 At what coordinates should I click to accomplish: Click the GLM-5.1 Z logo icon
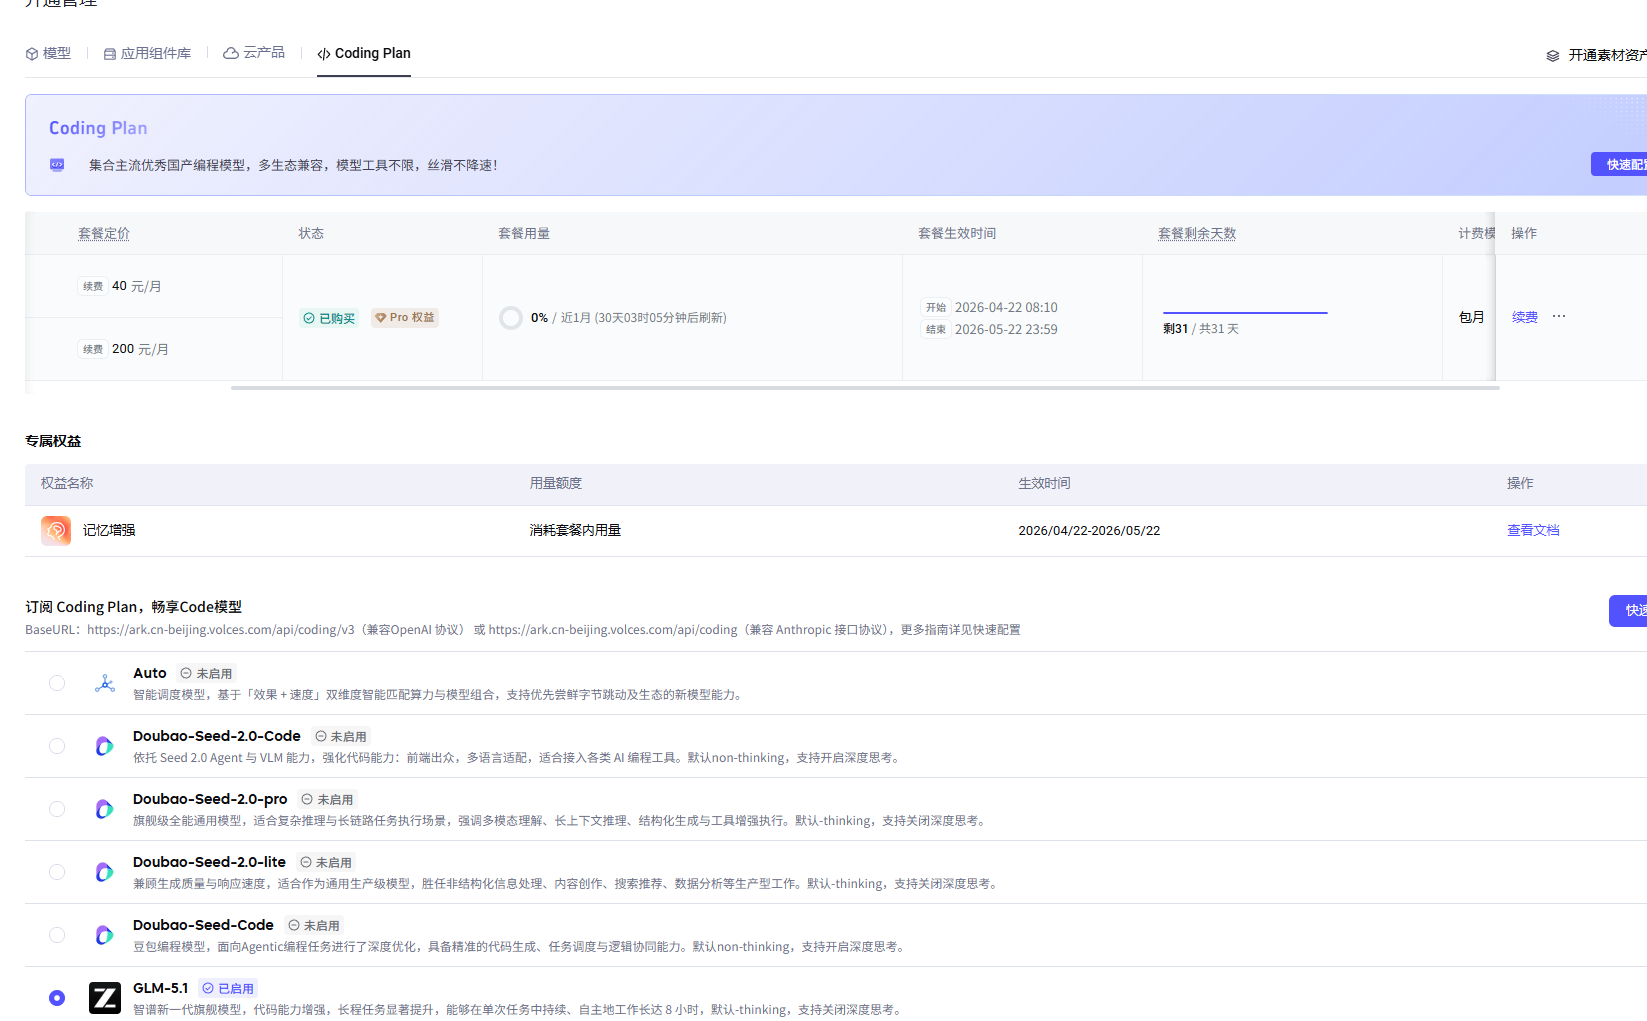(x=105, y=998)
